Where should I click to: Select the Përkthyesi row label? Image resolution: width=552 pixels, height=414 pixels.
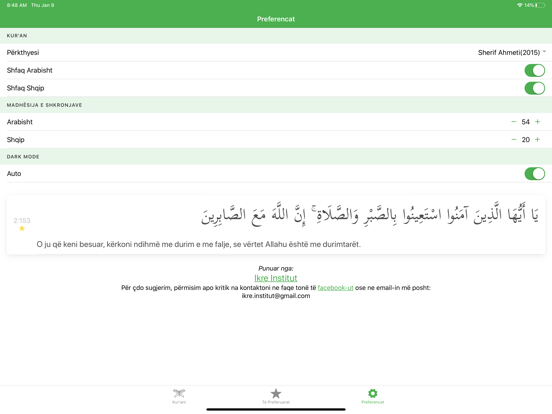click(23, 52)
